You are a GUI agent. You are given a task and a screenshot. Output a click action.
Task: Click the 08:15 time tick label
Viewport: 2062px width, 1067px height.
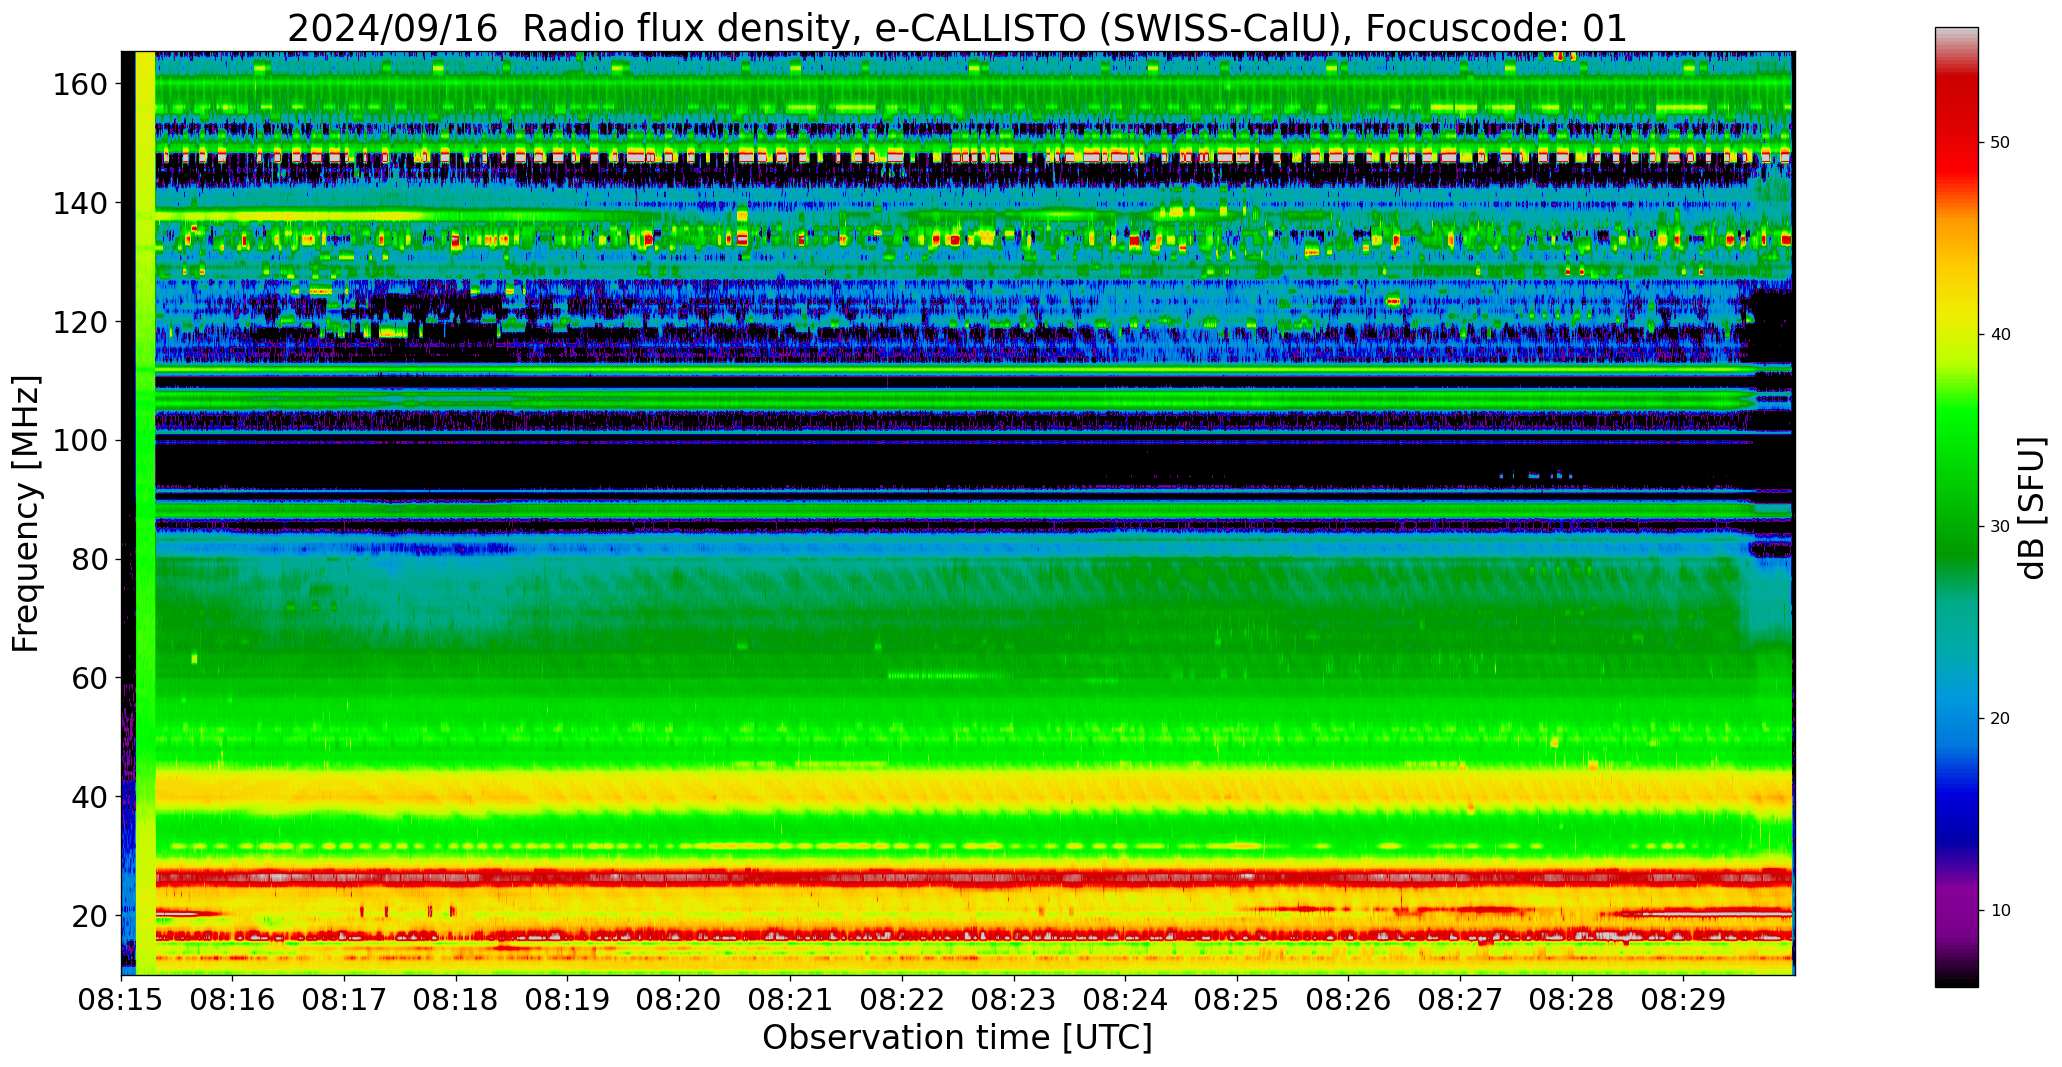tap(122, 999)
